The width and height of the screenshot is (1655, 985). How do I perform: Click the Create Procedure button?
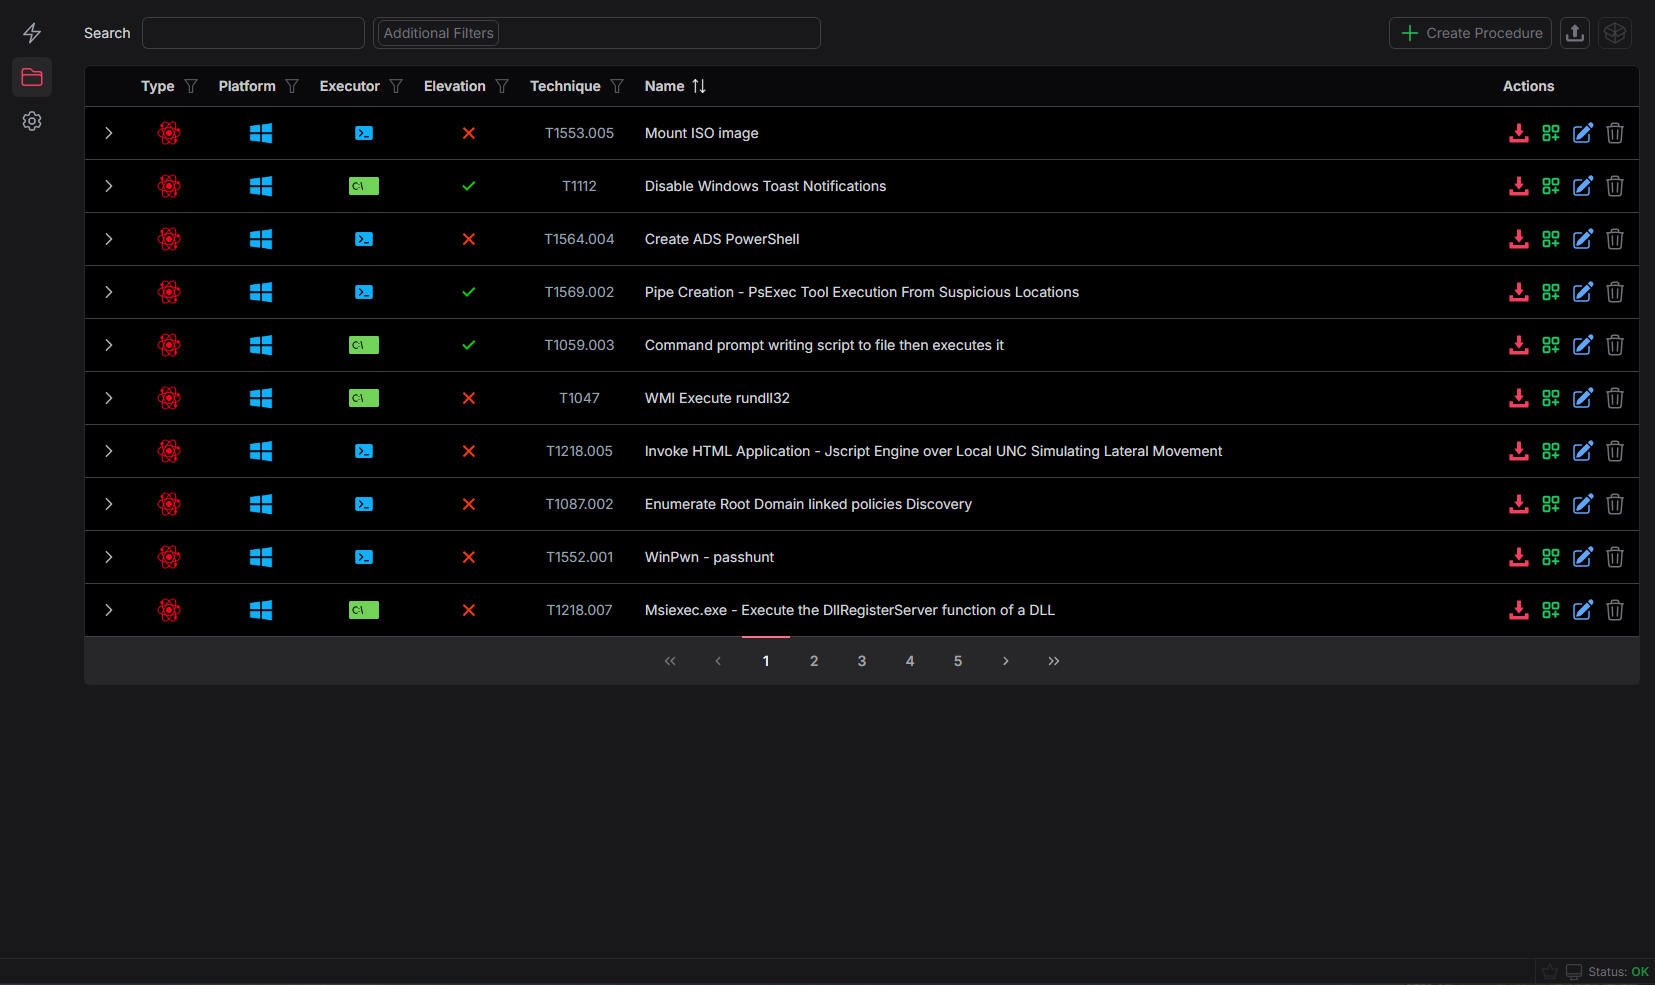[1470, 32]
